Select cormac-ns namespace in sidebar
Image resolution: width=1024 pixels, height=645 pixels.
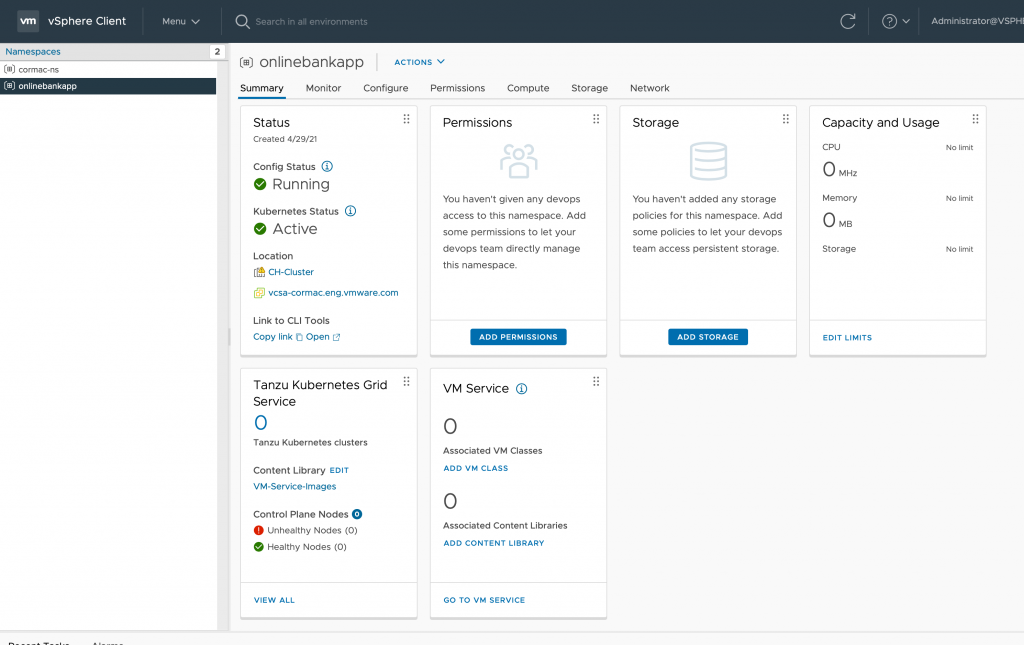click(38, 69)
